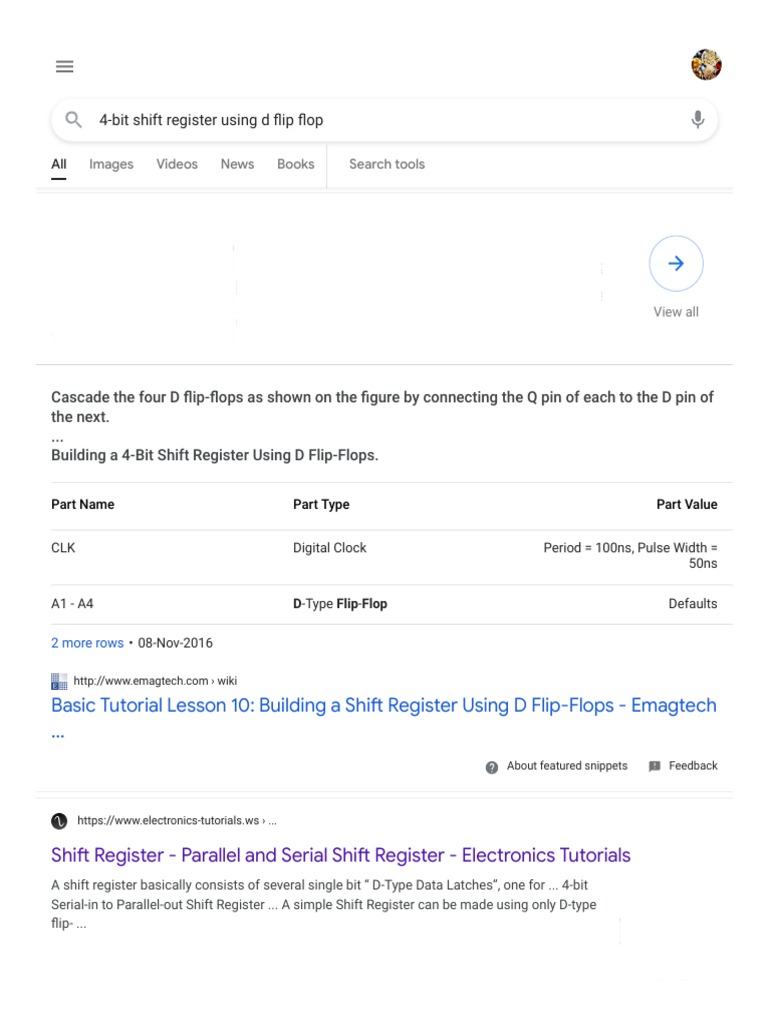Viewport: 768px width, 1024px height.
Task: Click the account profile avatar
Action: point(706,65)
